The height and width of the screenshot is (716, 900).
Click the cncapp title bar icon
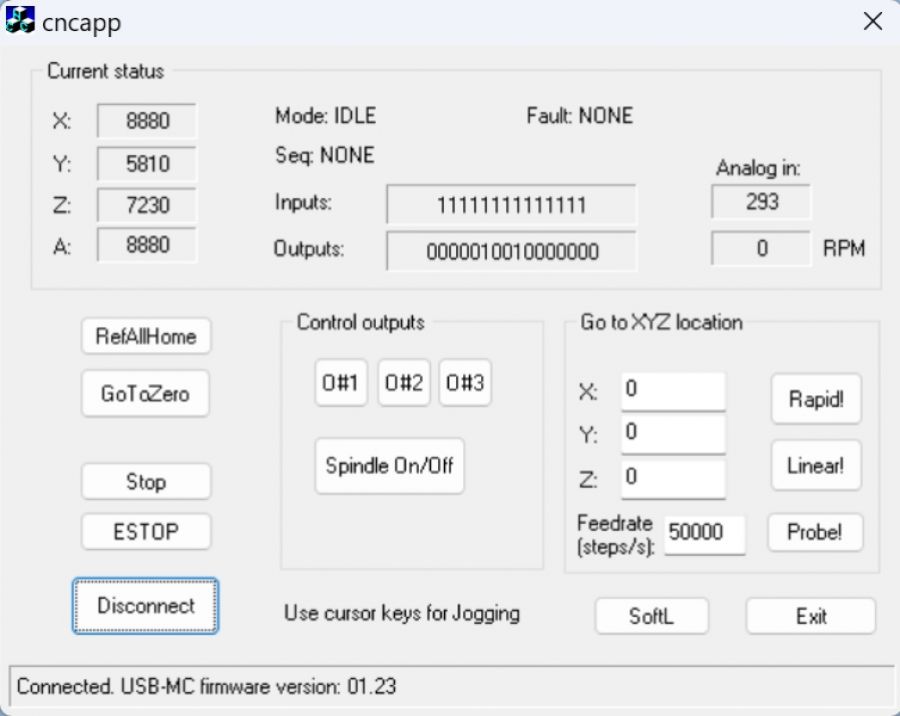(21, 21)
